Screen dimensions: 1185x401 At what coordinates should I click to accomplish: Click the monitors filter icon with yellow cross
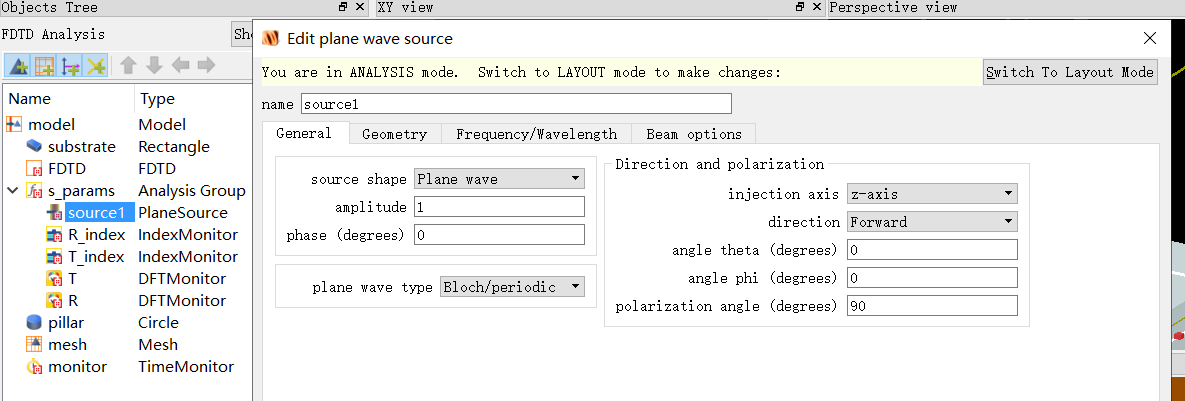click(96, 66)
